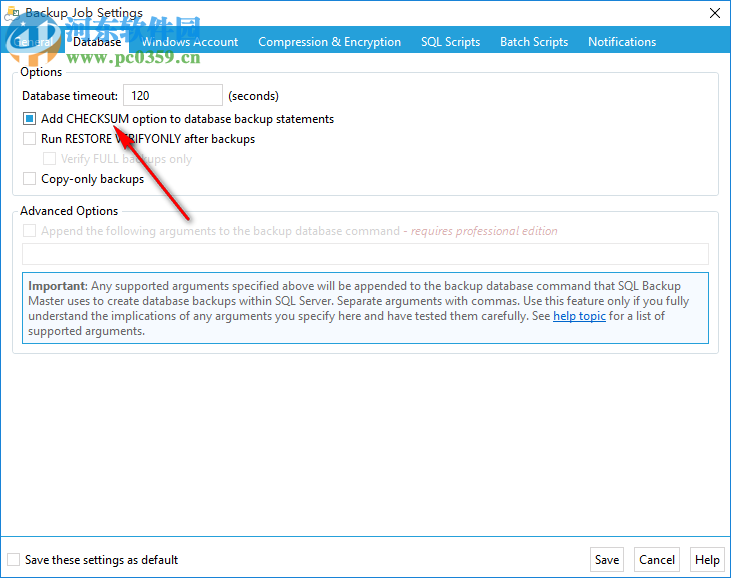The height and width of the screenshot is (578, 731).
Task: Open the help topic link
Action: pyautogui.click(x=579, y=316)
